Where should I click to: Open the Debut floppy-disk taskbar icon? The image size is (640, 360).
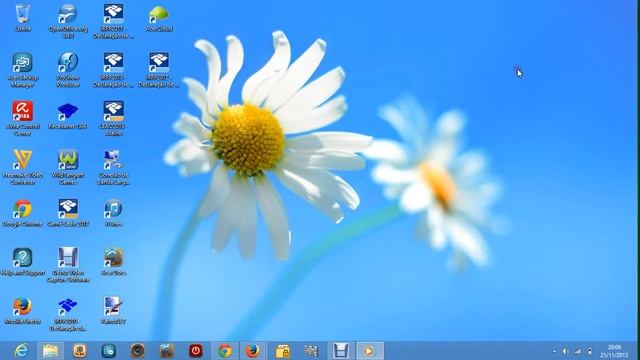point(340,351)
